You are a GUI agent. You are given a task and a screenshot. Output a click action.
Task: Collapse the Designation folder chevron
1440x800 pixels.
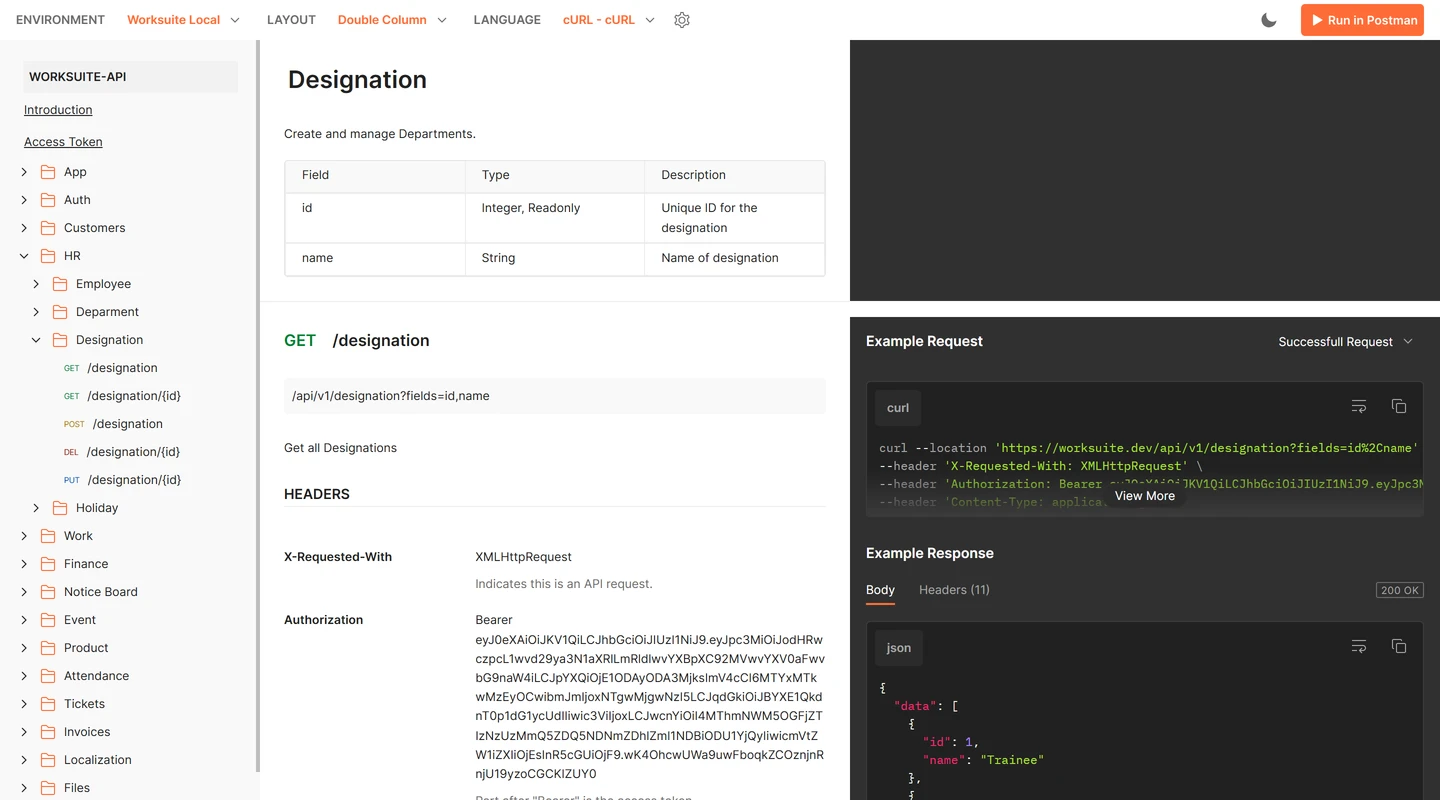(36, 340)
